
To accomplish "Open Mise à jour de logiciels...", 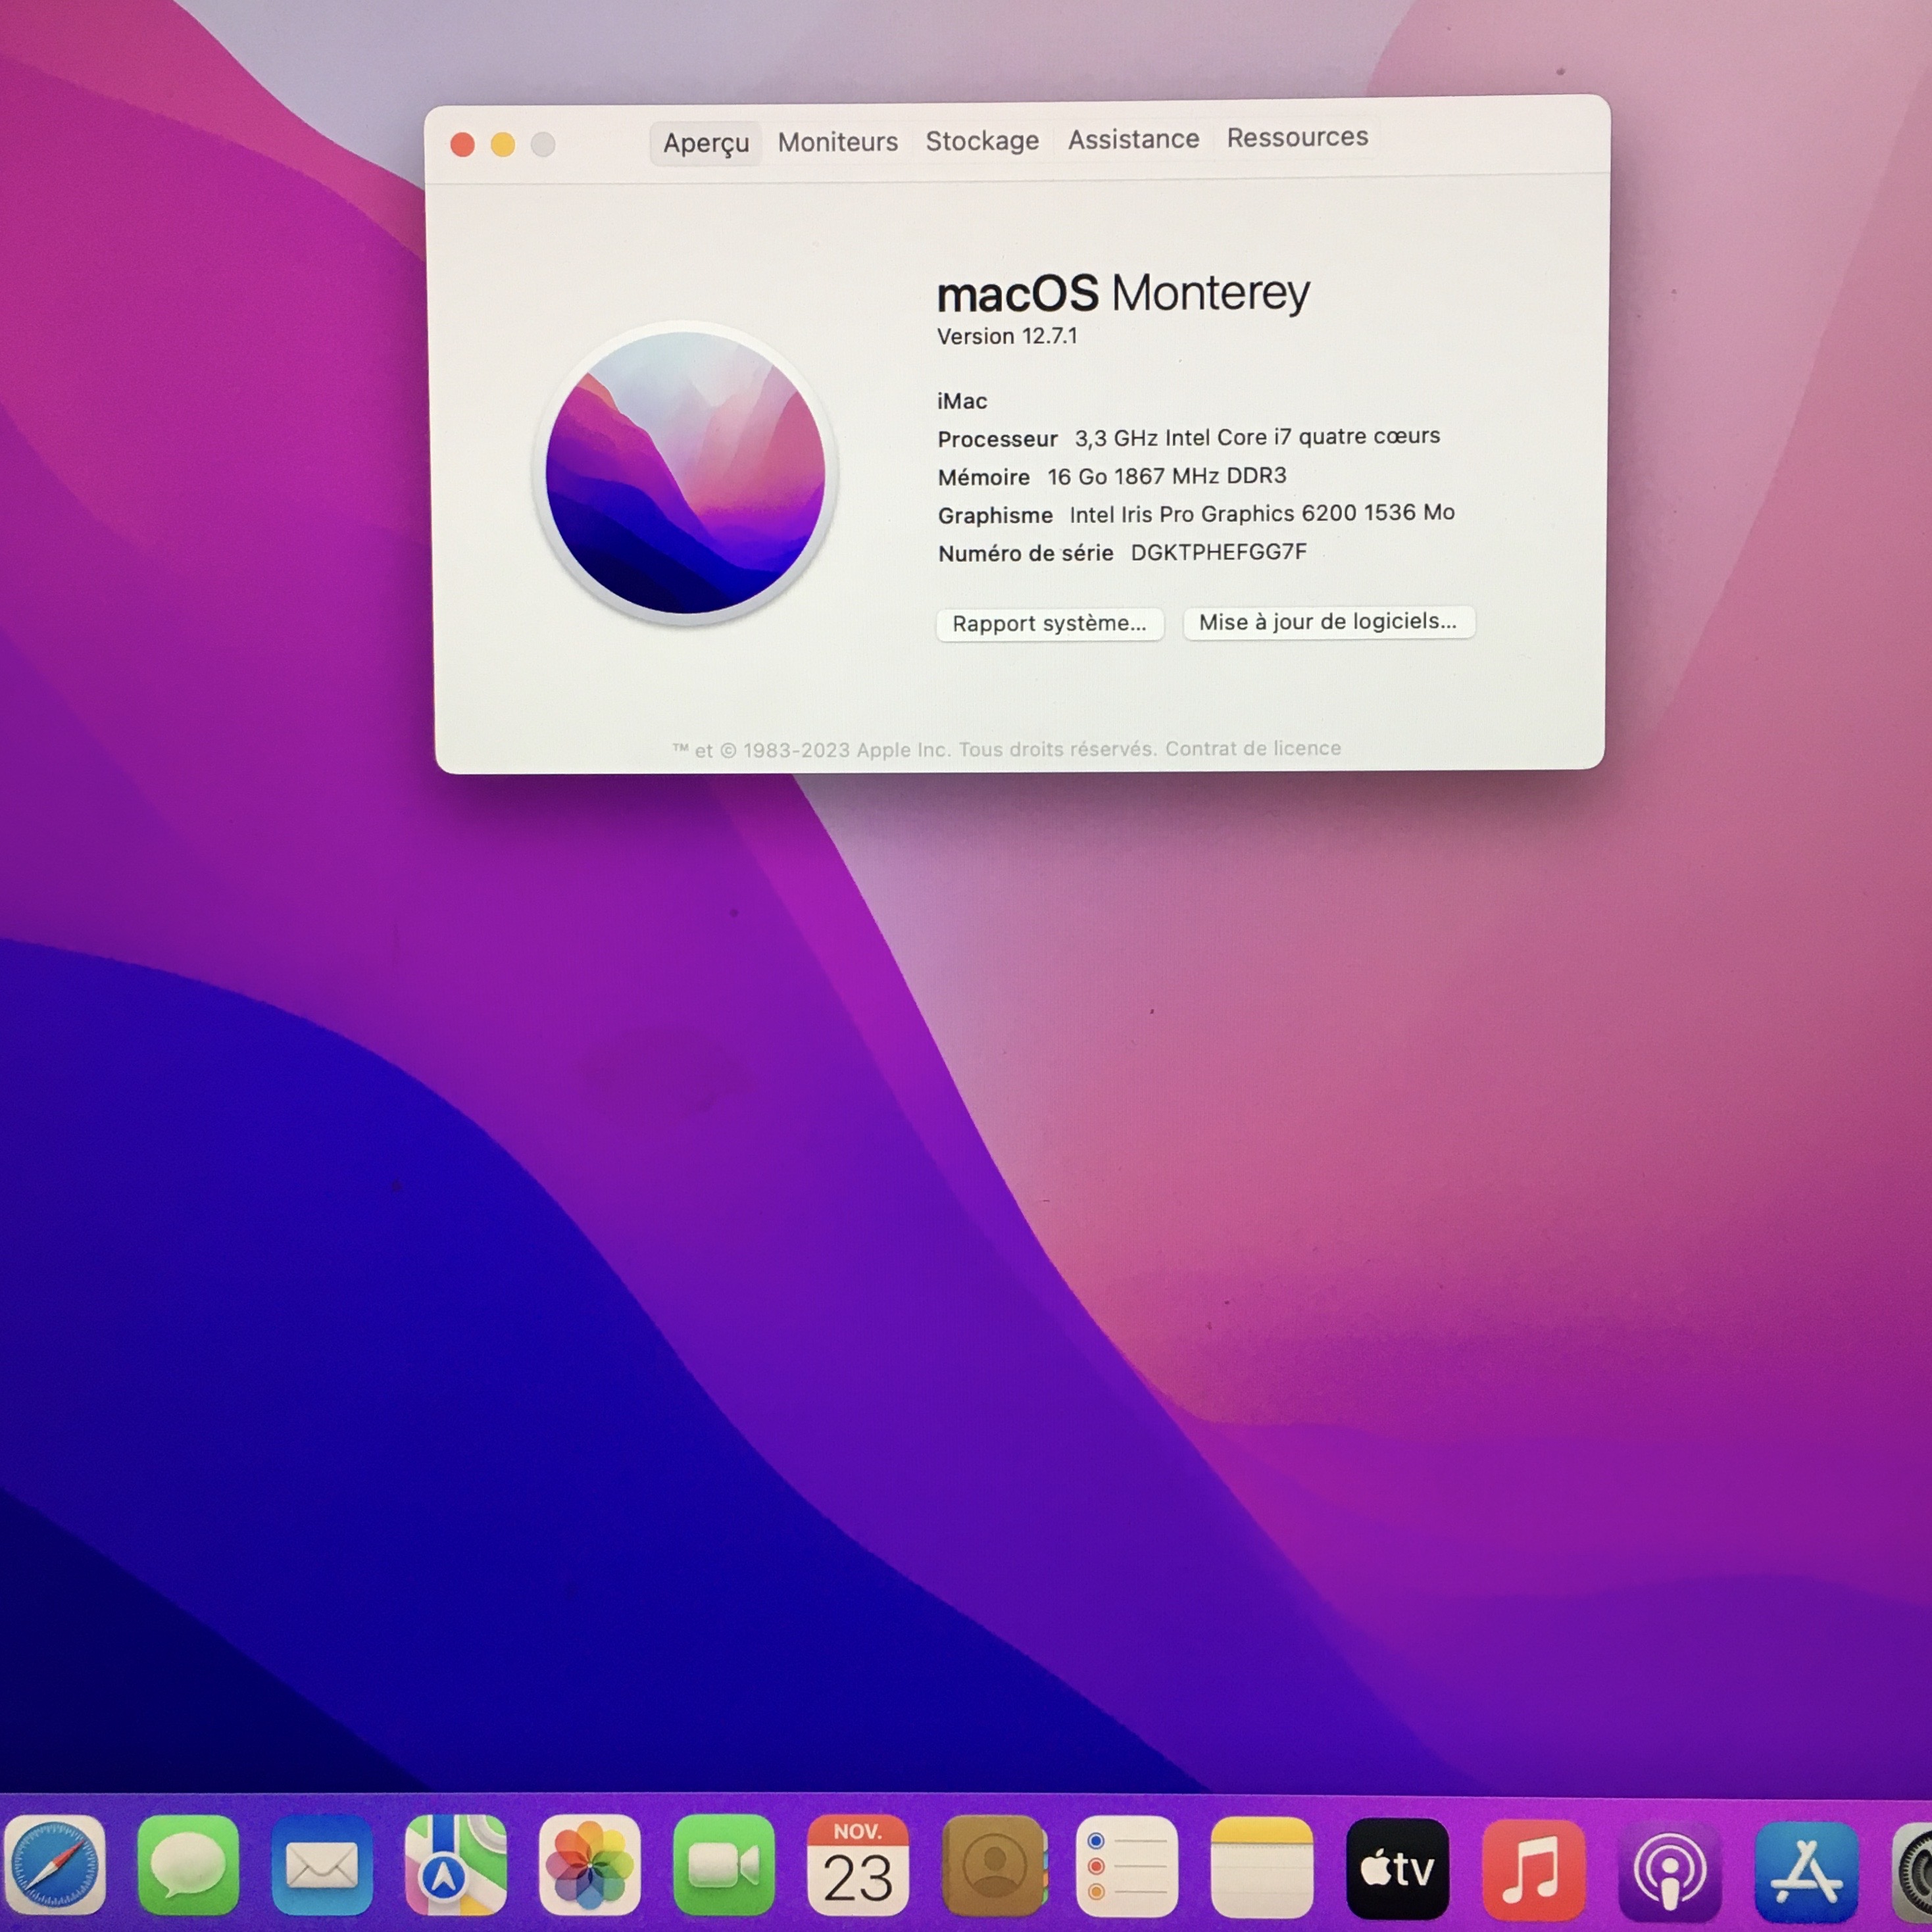I will [x=1328, y=622].
